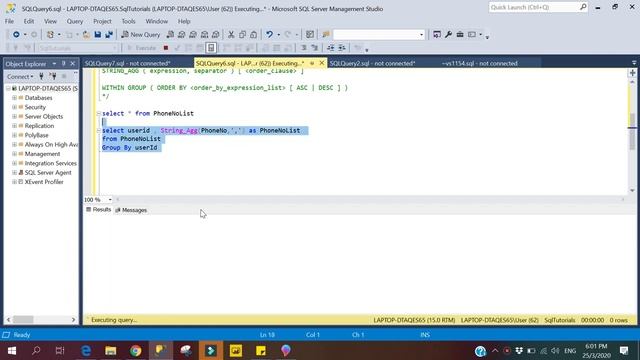Click the Undo icon

(269, 35)
